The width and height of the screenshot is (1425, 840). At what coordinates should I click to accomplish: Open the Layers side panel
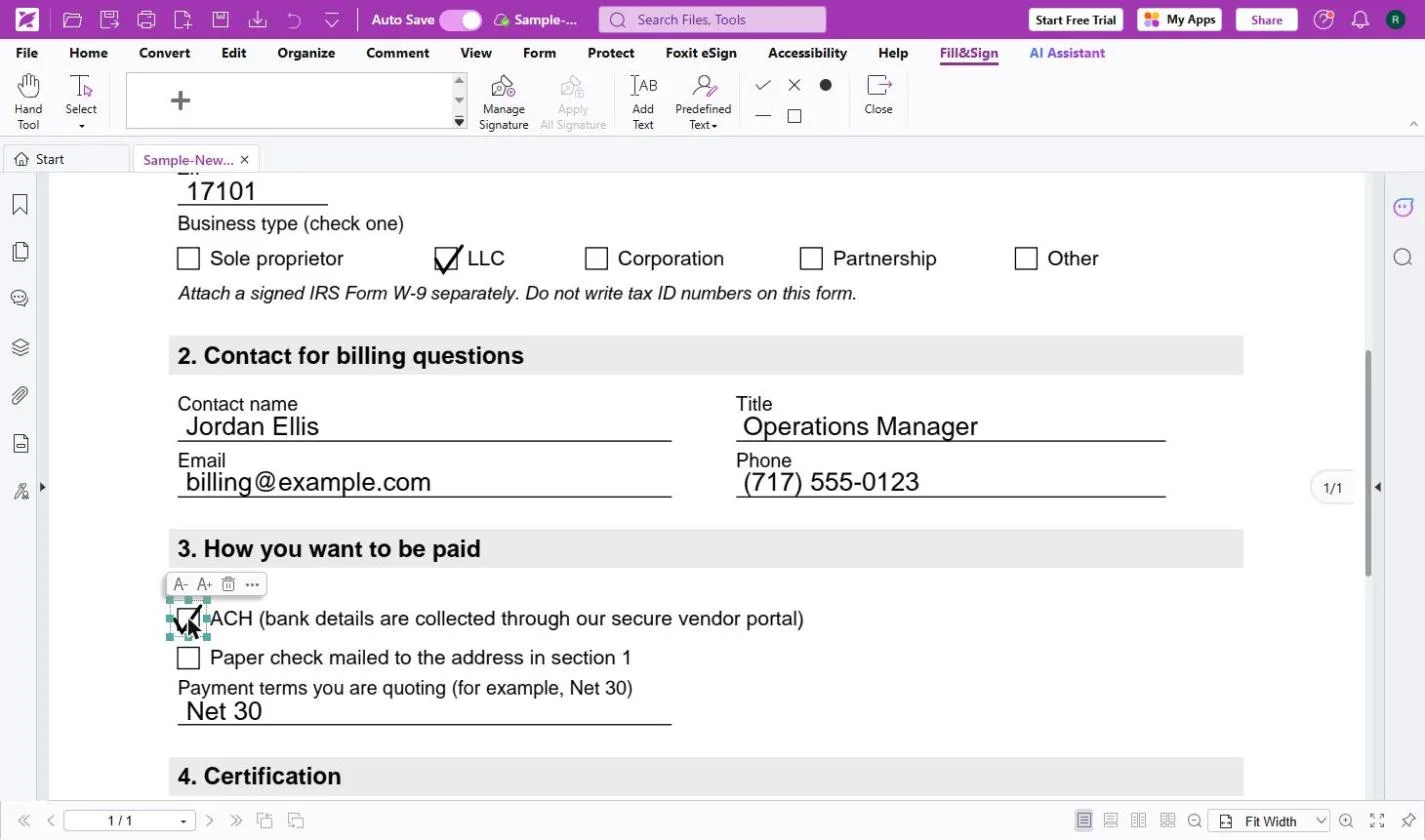(20, 348)
